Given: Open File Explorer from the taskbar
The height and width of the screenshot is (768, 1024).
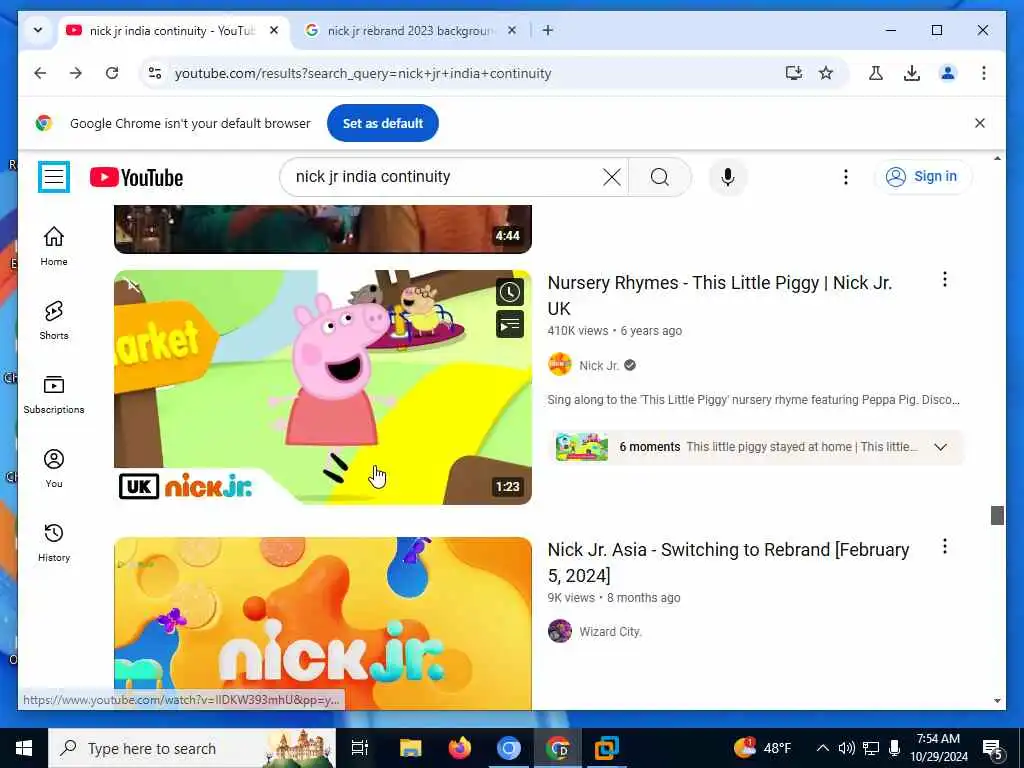Looking at the screenshot, I should click(x=411, y=748).
